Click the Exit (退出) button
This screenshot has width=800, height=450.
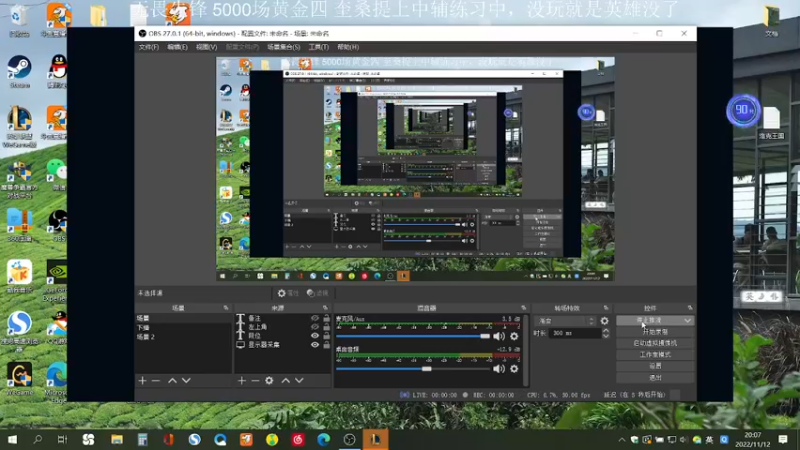click(x=655, y=378)
